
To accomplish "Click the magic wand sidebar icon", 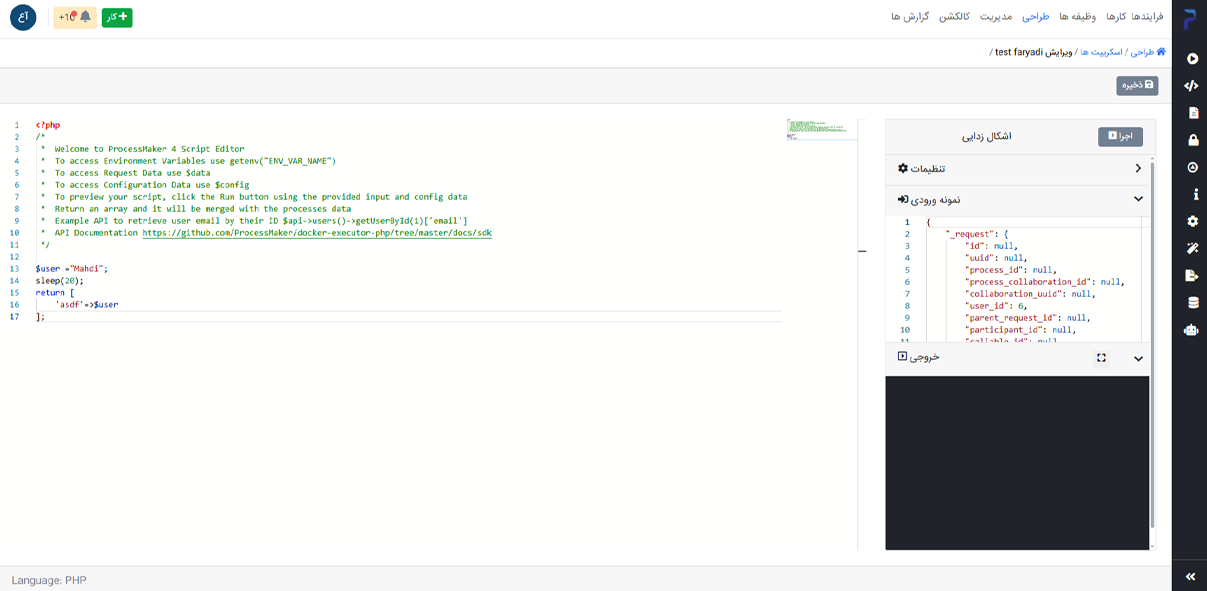I will [x=1192, y=248].
